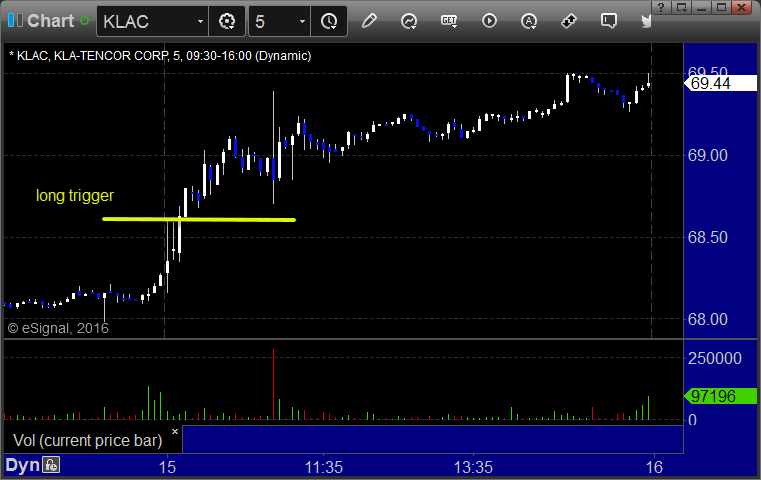Image resolution: width=761 pixels, height=480 pixels.
Task: Click the green 97196 volume value label
Action: click(x=721, y=396)
